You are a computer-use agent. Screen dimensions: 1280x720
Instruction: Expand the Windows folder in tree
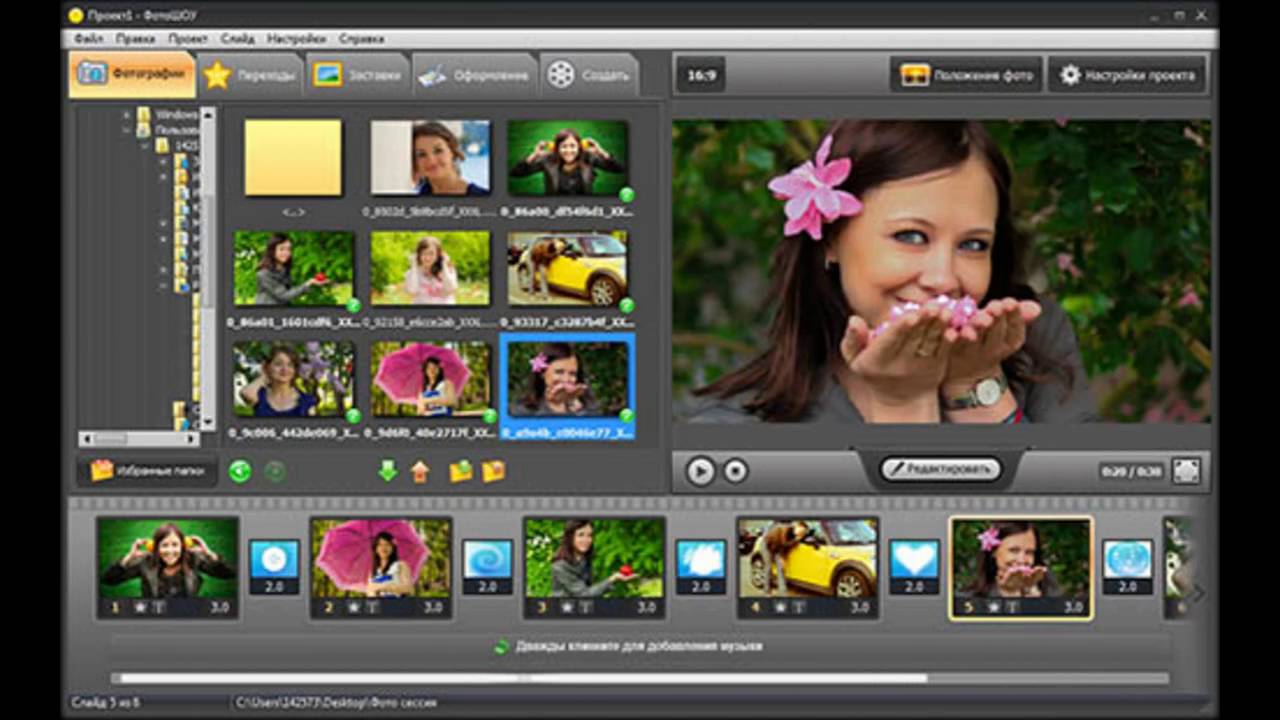point(127,115)
